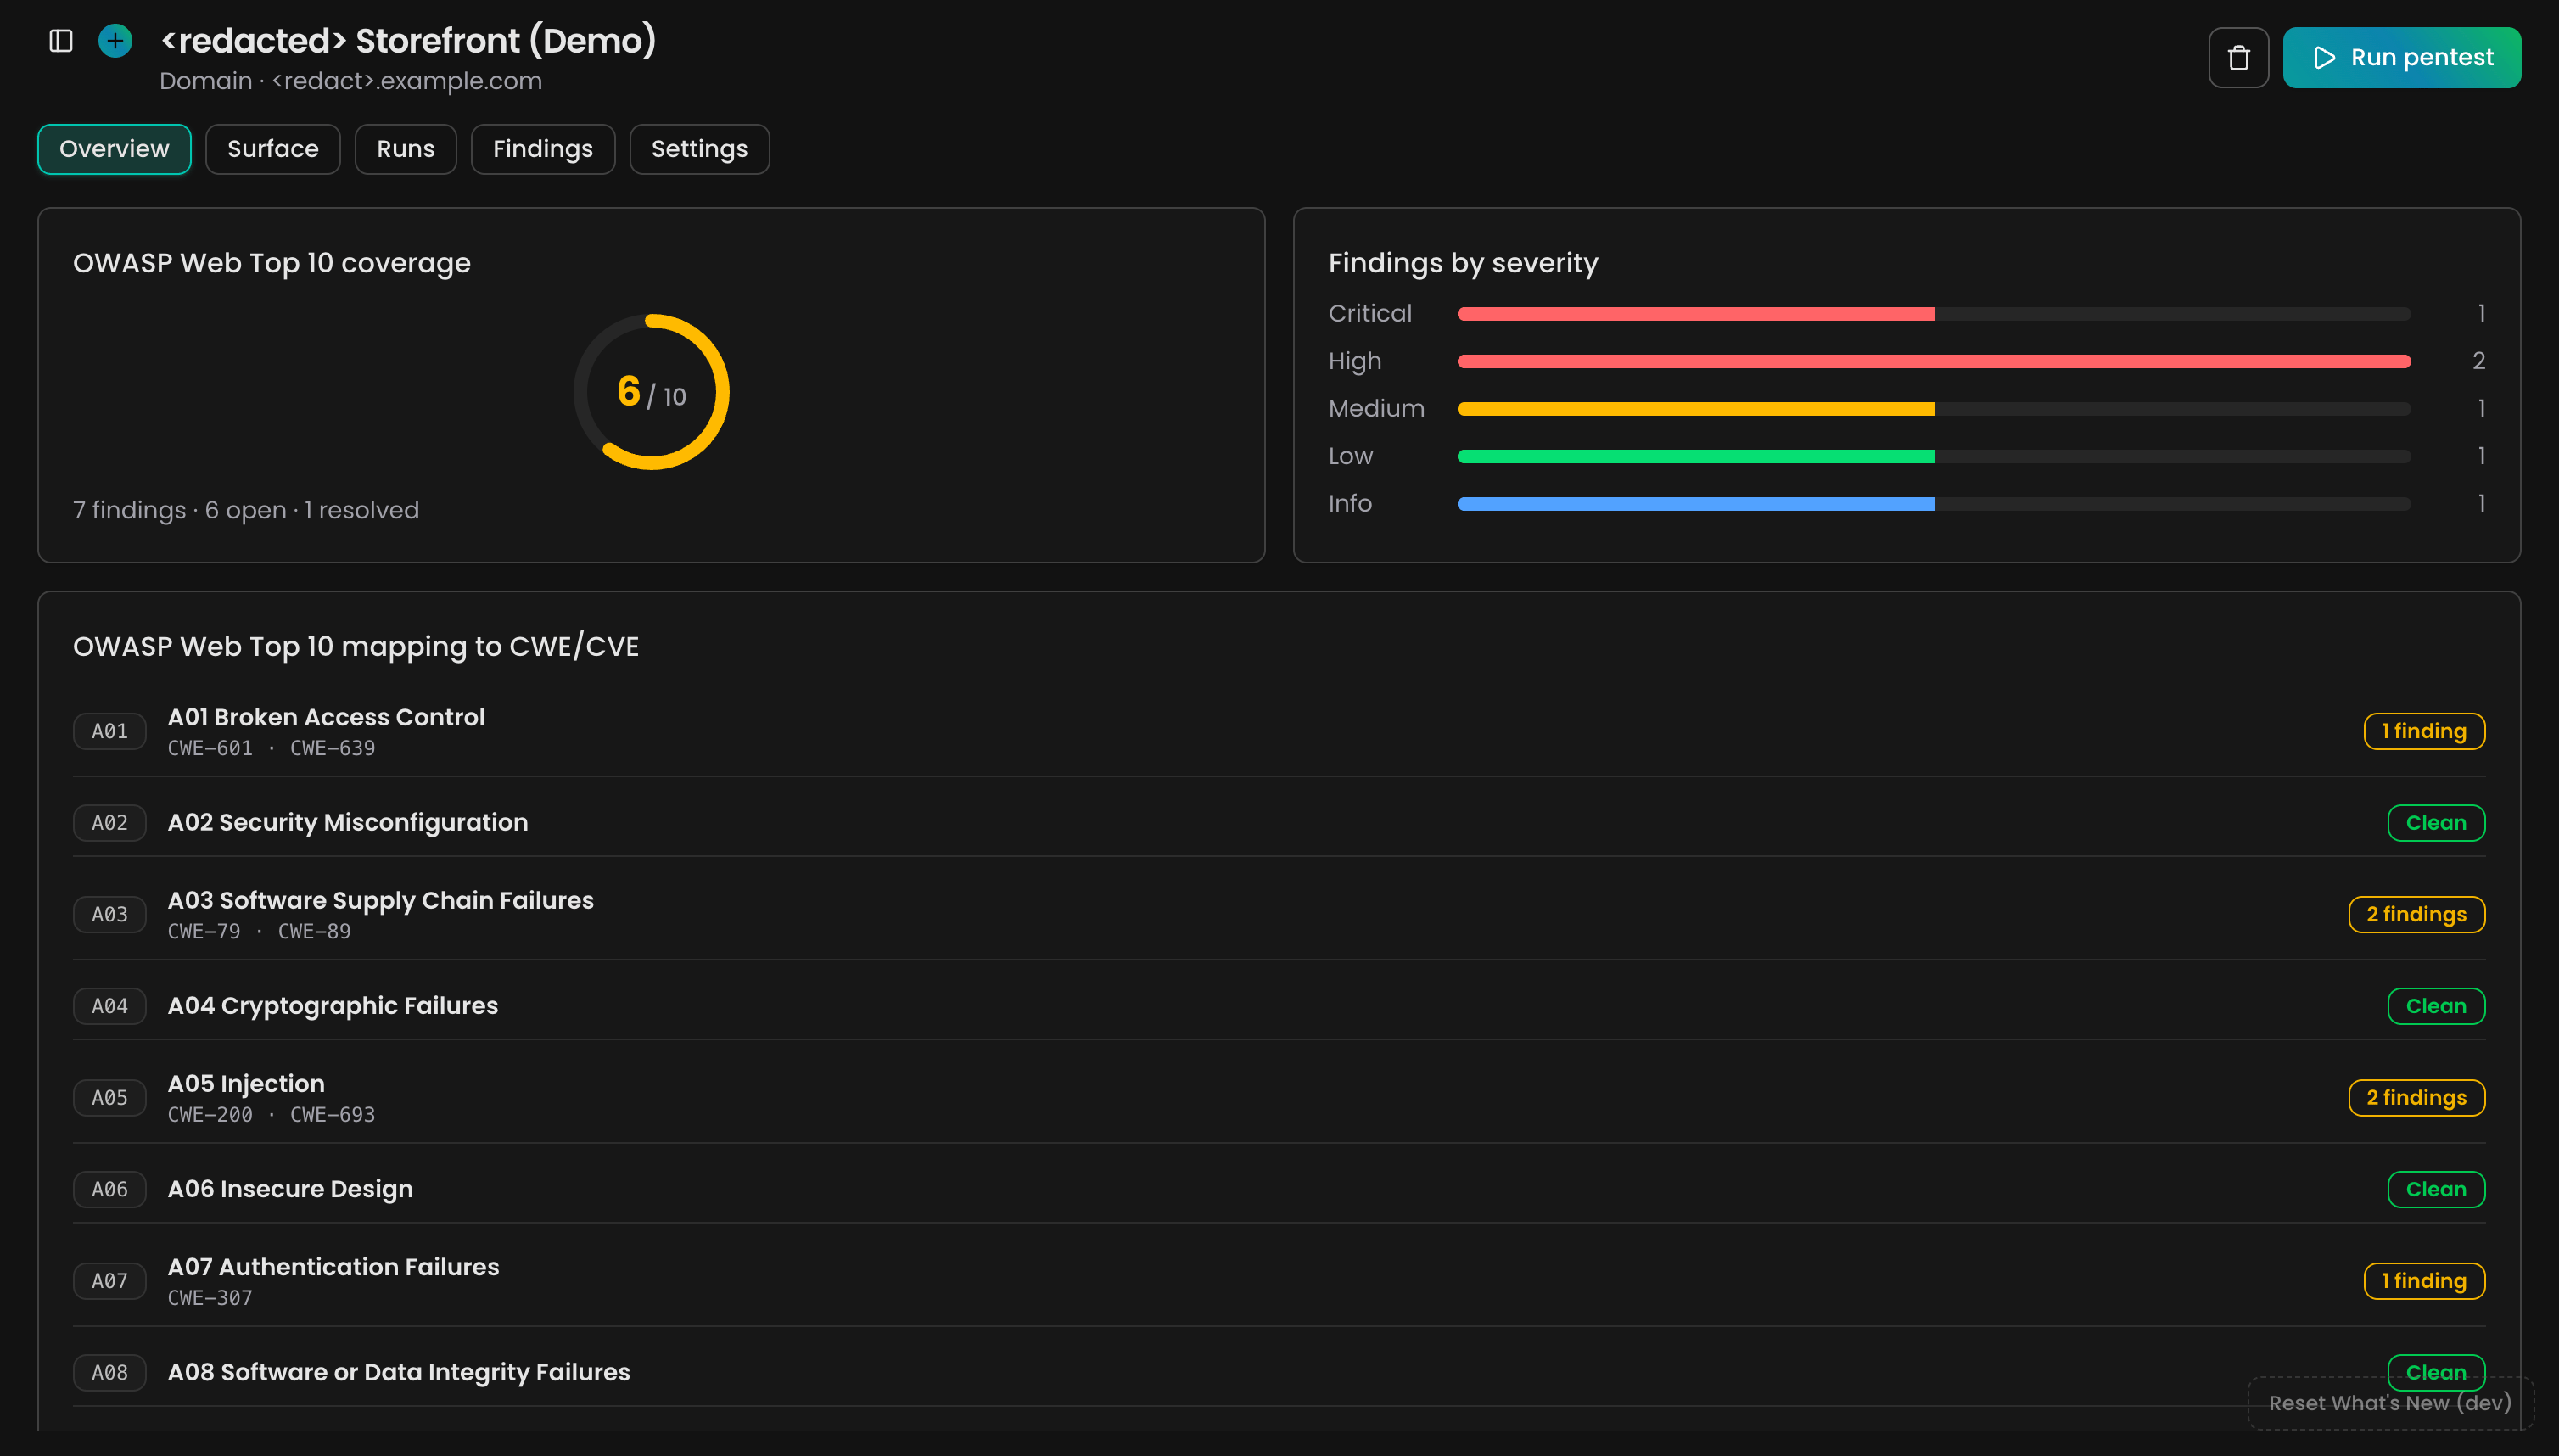Viewport: 2559px width, 1456px height.
Task: Click the OWASP Web Top 10 coverage heading
Action: 272,263
